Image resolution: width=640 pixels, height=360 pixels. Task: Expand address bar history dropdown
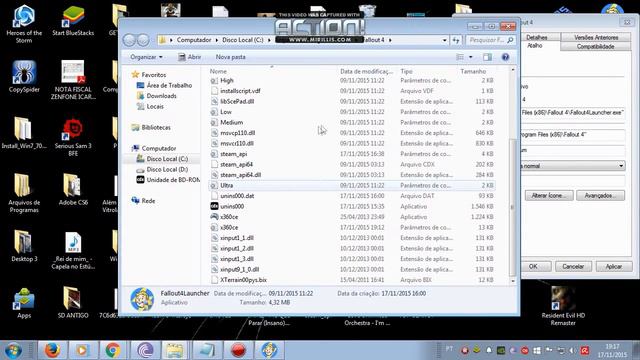click(x=444, y=40)
